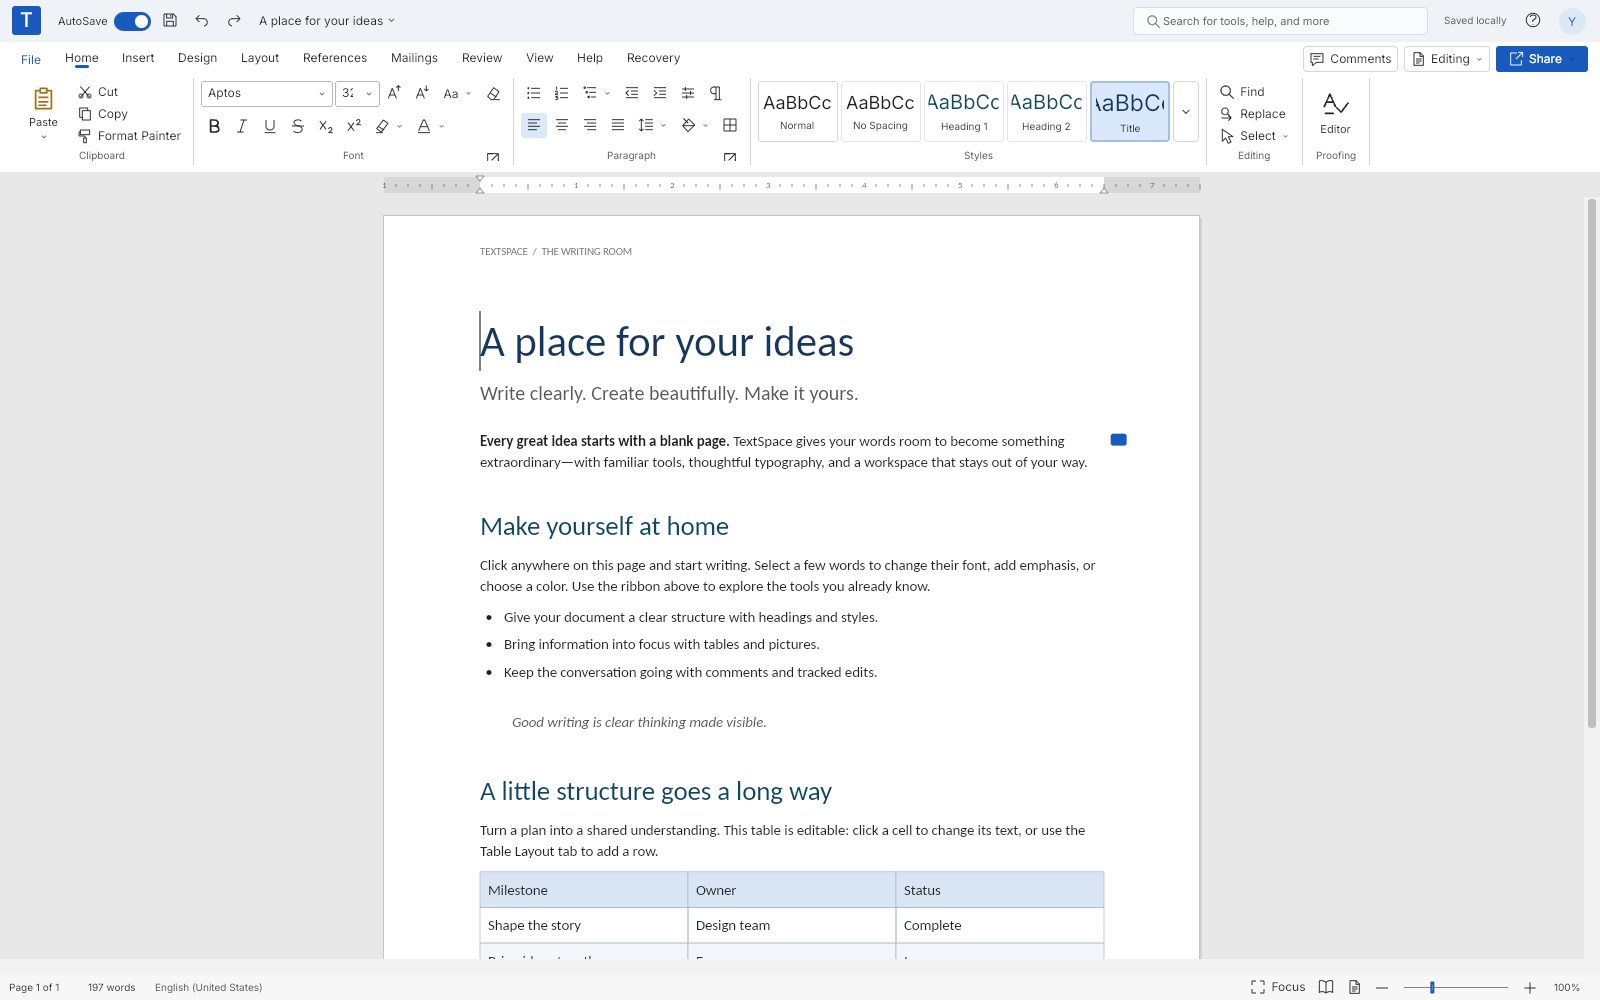Switch to the Review tab

pos(482,58)
